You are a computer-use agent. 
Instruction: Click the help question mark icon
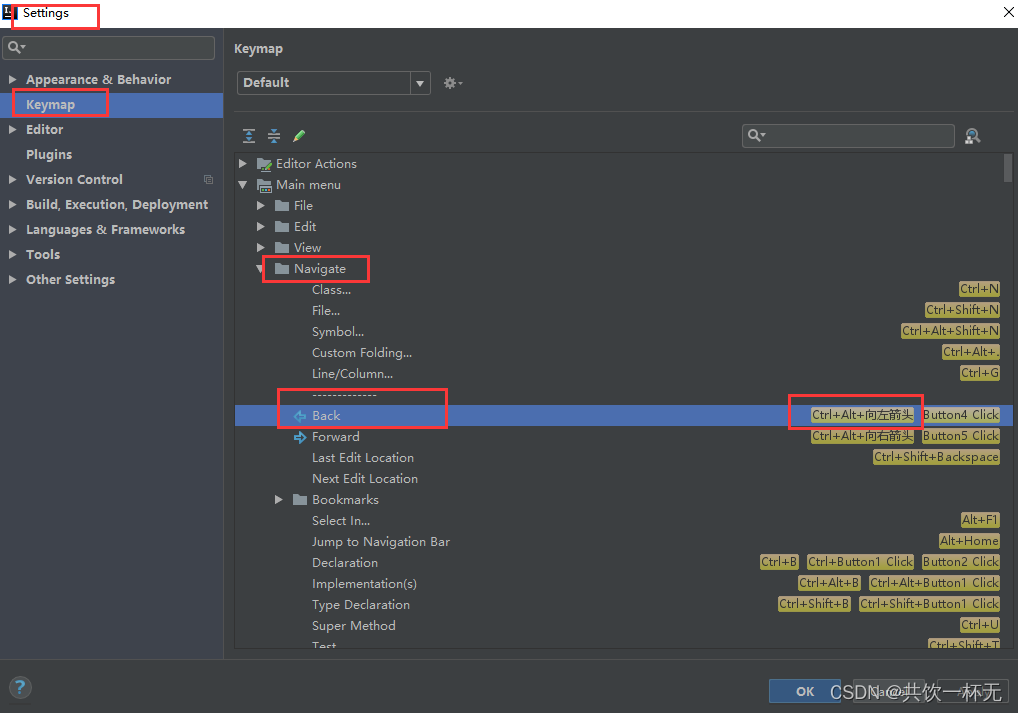click(20, 687)
